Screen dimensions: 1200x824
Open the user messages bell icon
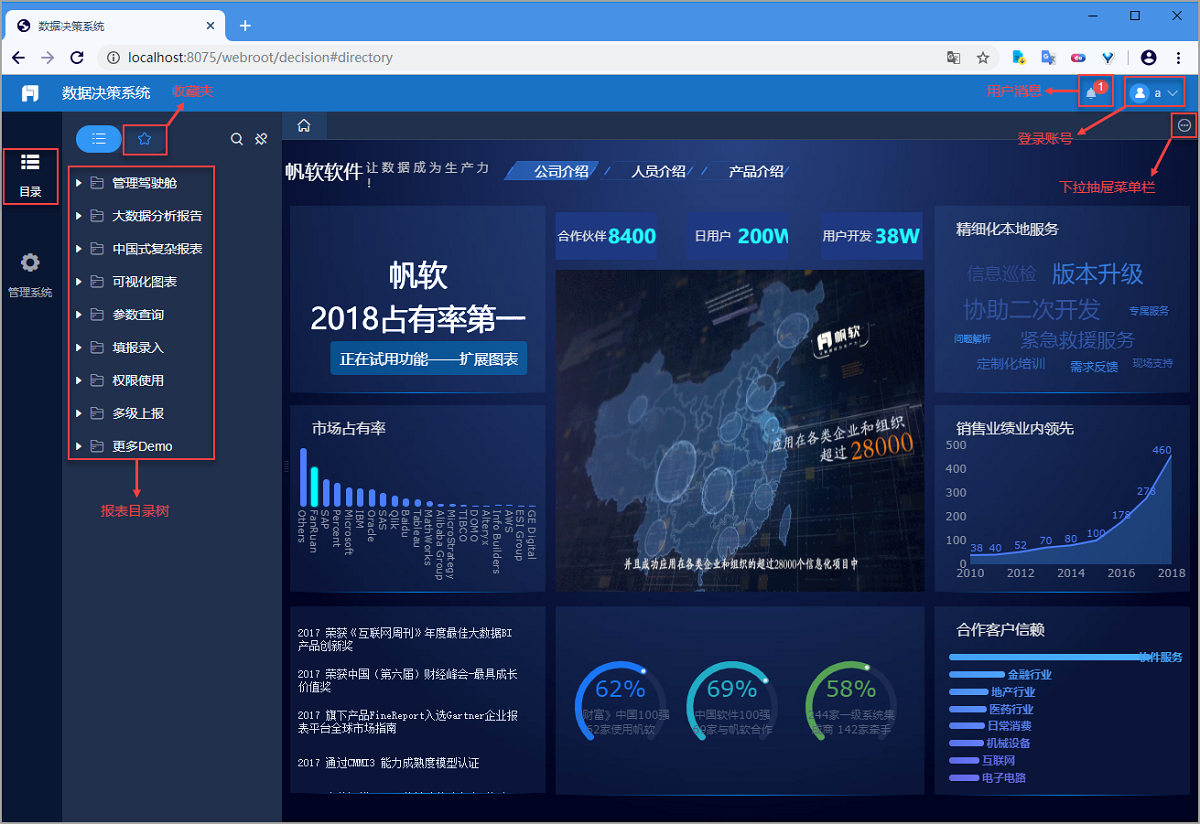(x=1091, y=93)
